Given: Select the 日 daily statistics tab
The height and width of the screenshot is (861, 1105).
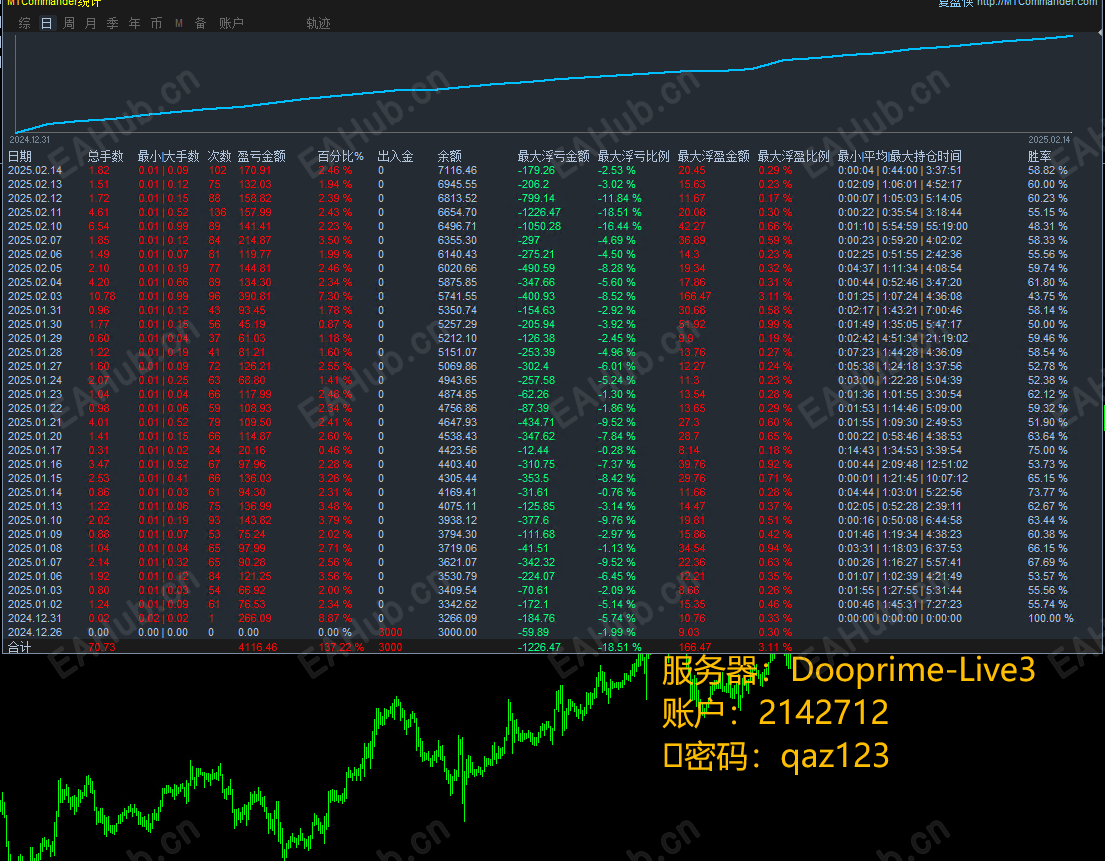Looking at the screenshot, I should [47, 23].
